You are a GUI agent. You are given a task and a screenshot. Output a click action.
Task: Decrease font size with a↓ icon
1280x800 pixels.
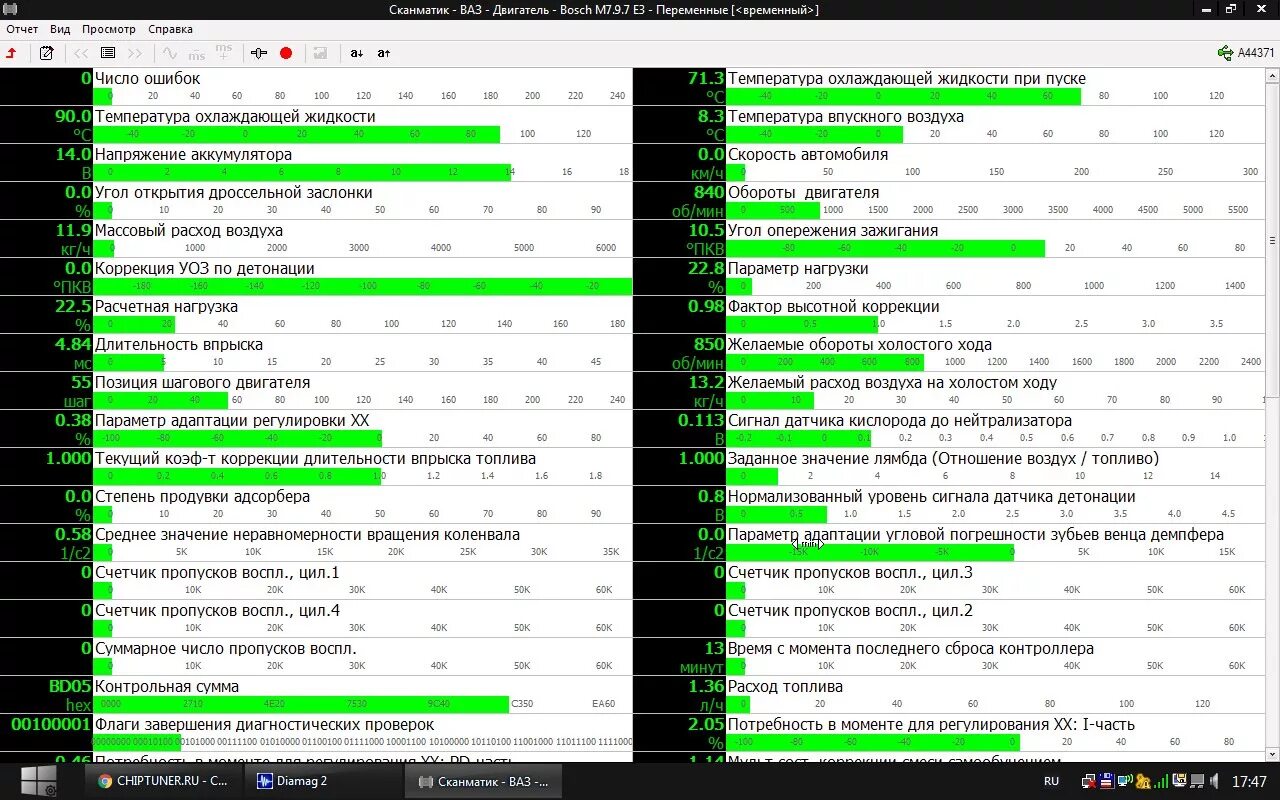[357, 53]
